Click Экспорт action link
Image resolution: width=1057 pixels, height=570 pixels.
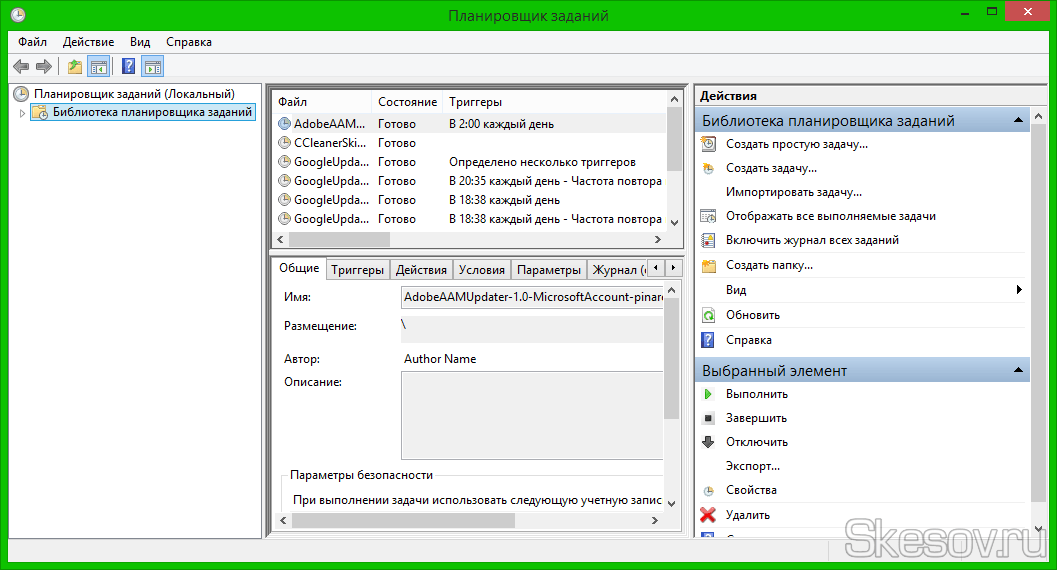coord(752,466)
